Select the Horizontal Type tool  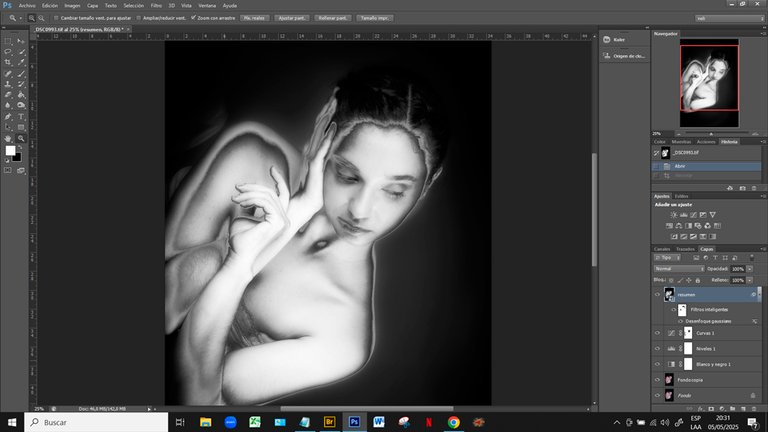click(21, 117)
